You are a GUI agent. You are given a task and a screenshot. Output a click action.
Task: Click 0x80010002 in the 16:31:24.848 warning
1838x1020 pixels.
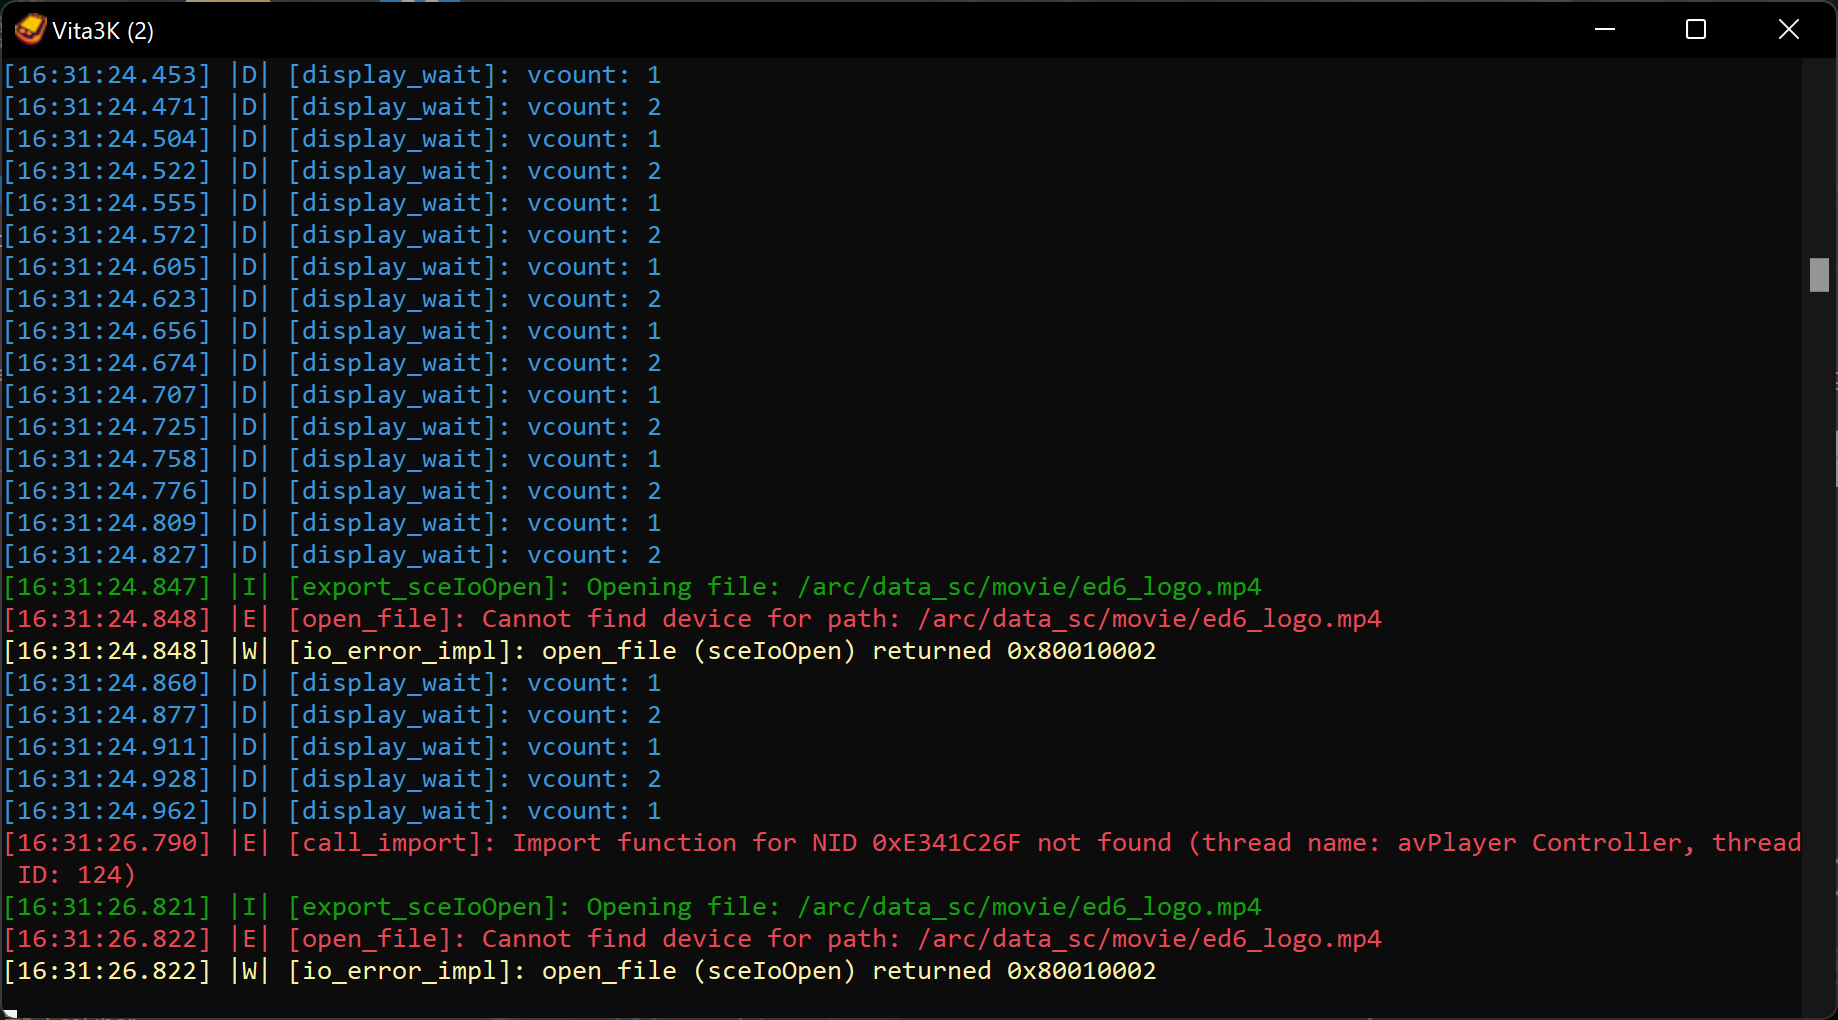click(x=1081, y=651)
